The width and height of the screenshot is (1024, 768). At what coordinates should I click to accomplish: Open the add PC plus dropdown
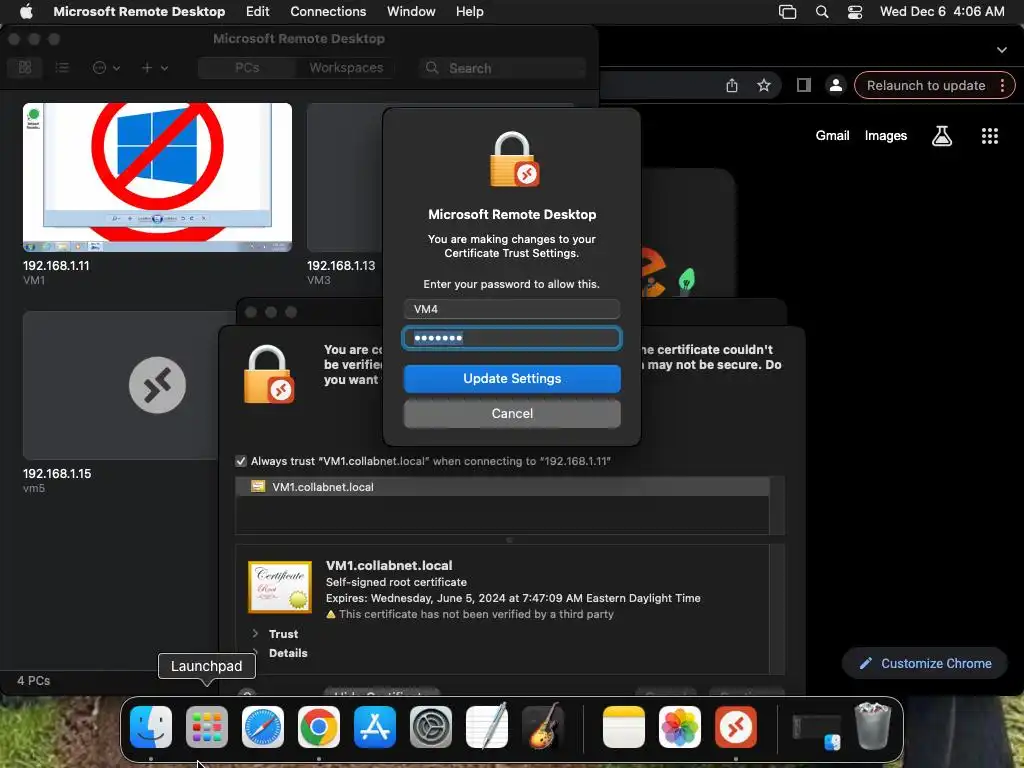[155, 67]
